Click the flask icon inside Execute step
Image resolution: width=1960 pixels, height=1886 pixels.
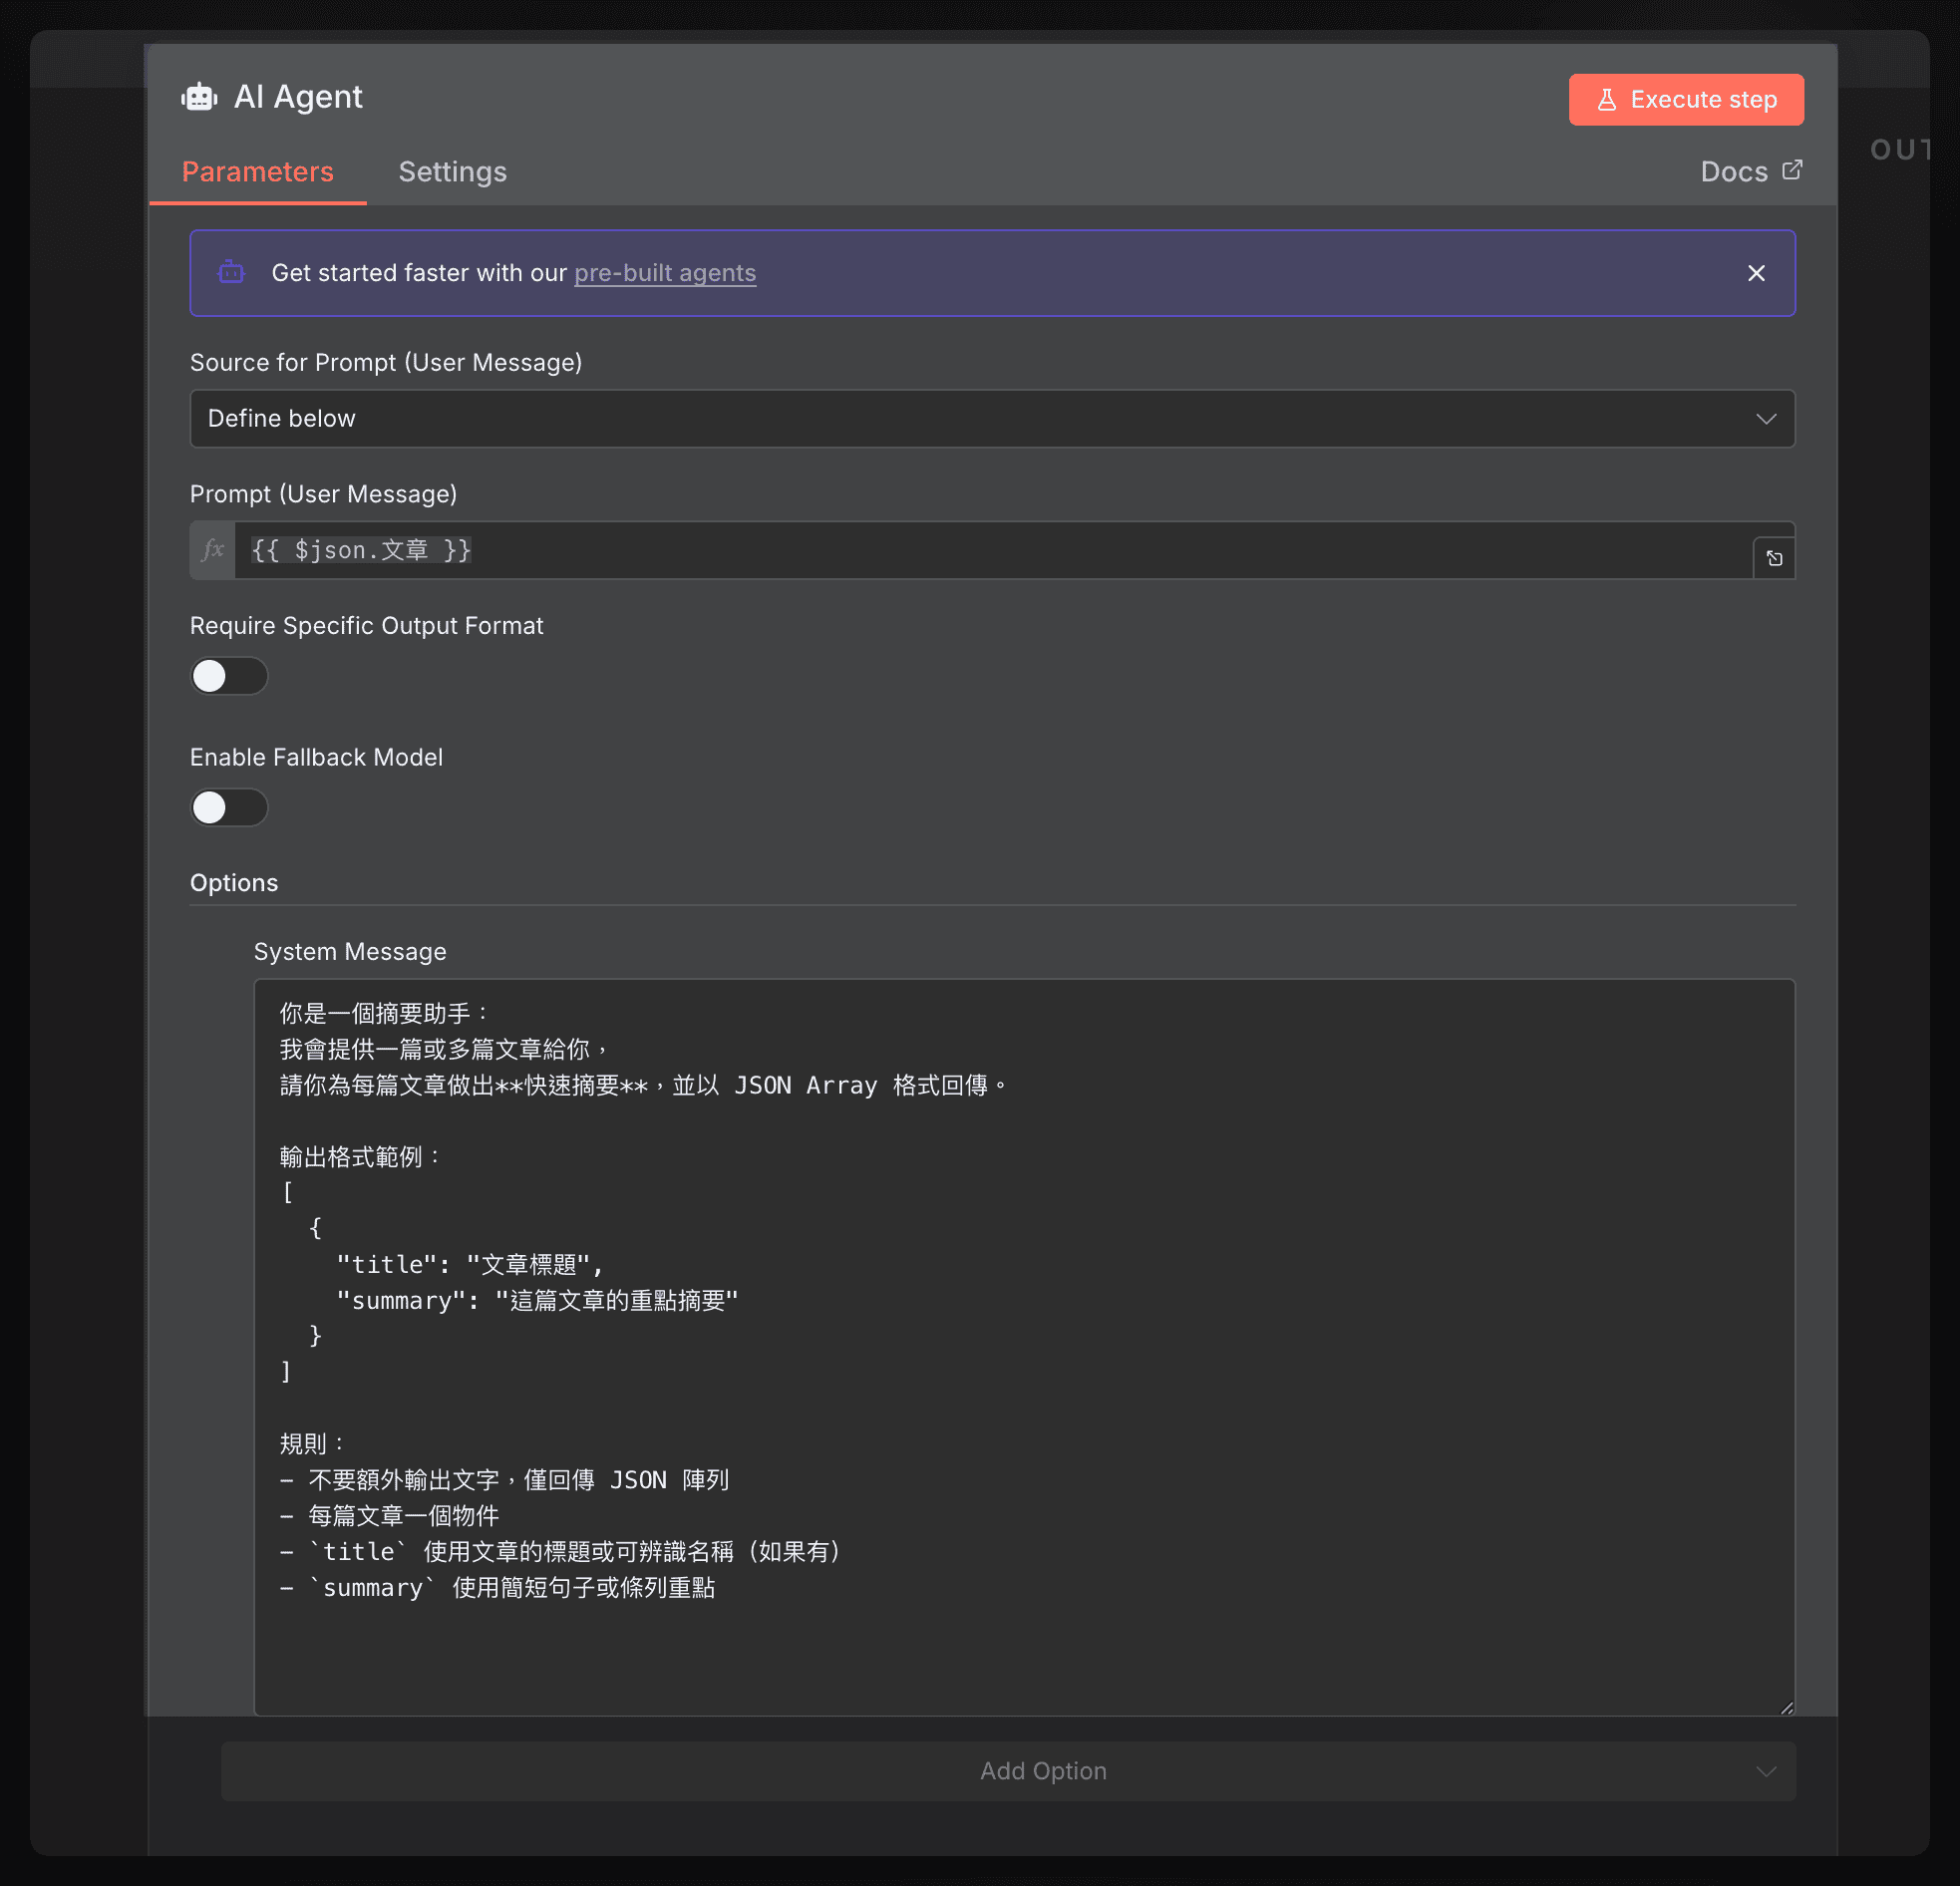[x=1608, y=99]
